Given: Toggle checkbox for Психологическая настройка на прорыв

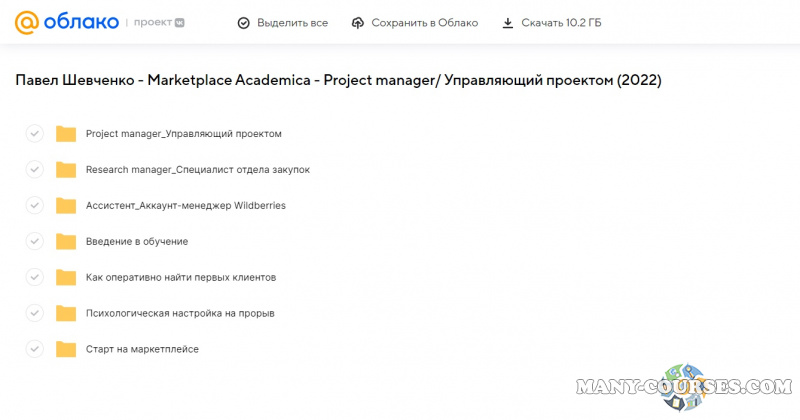Looking at the screenshot, I should tap(34, 313).
